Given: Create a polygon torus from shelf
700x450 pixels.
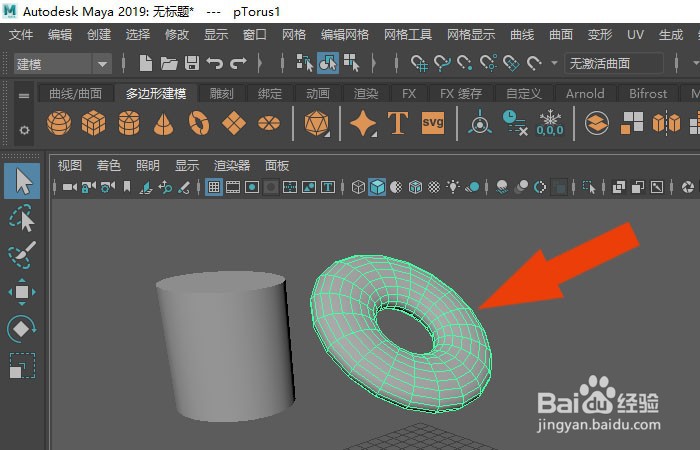Looking at the screenshot, I should click(199, 123).
